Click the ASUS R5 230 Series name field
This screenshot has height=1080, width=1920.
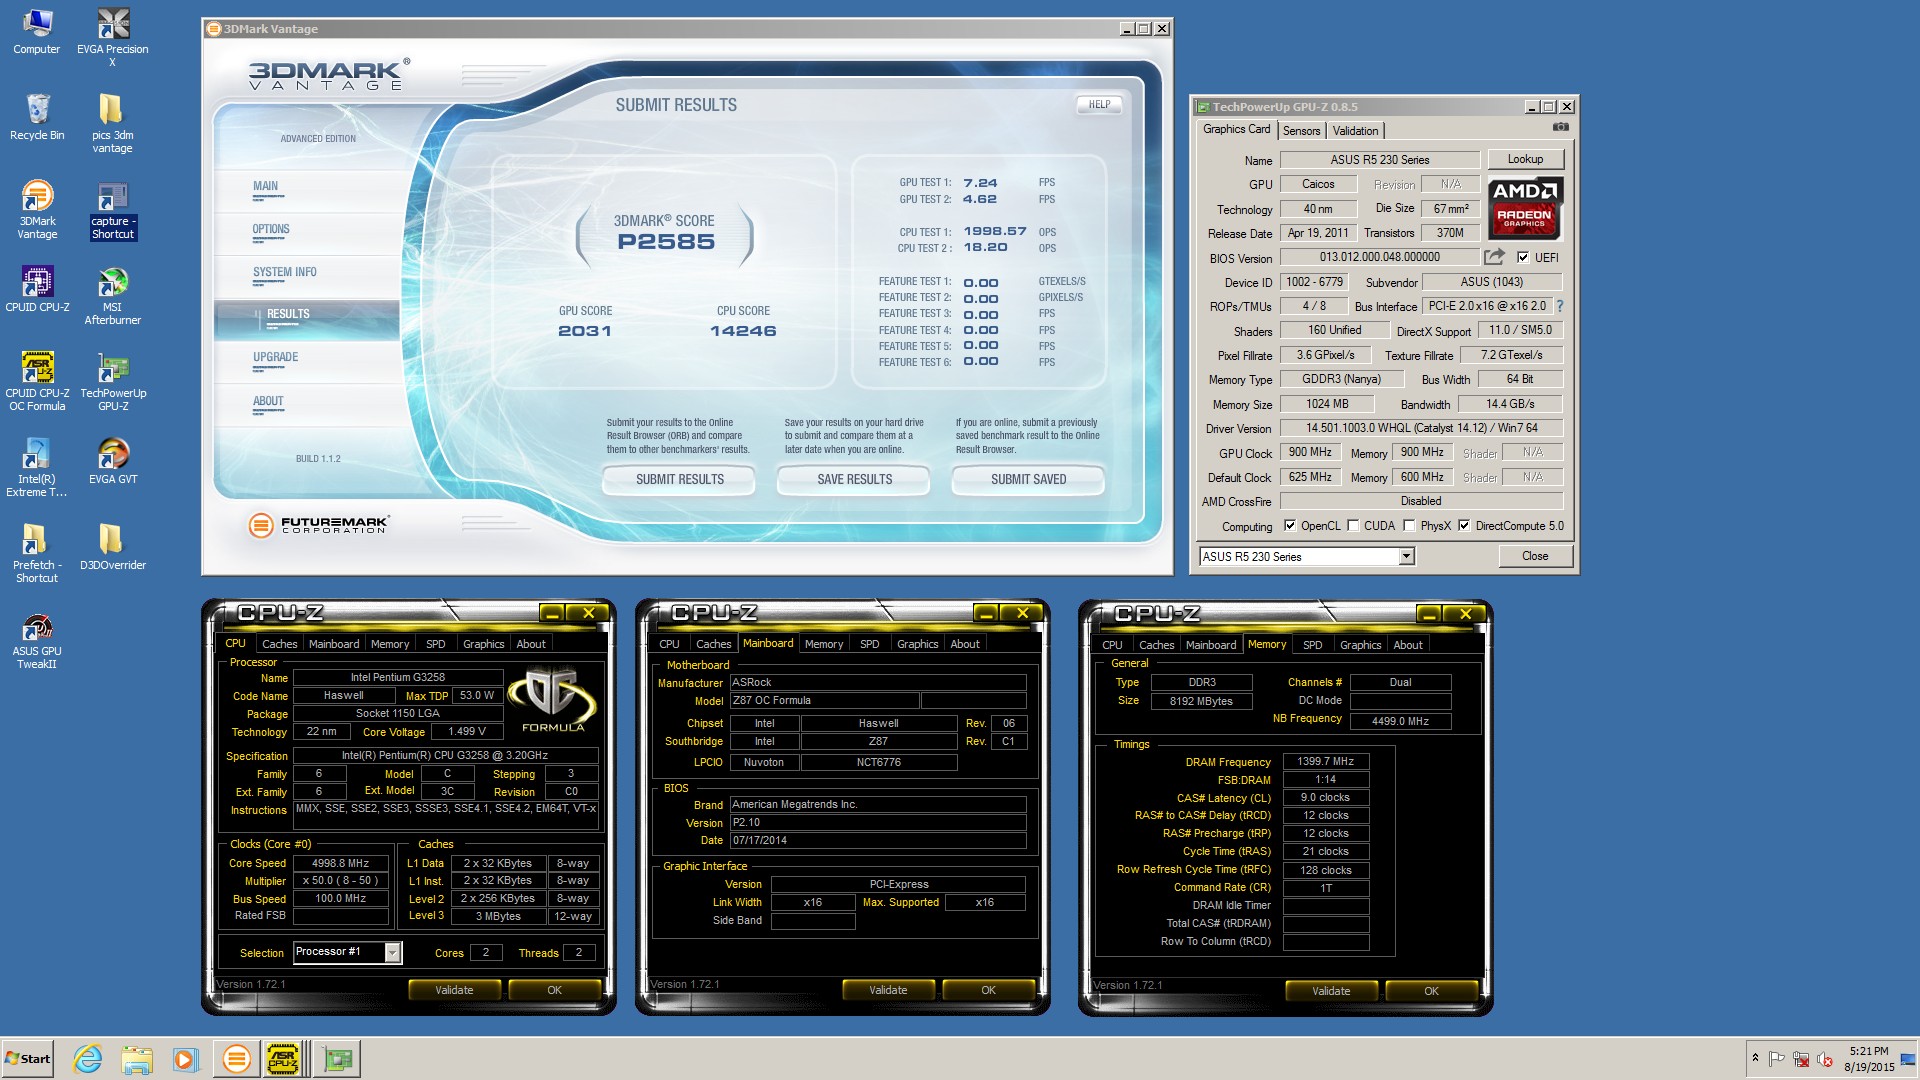(1379, 160)
